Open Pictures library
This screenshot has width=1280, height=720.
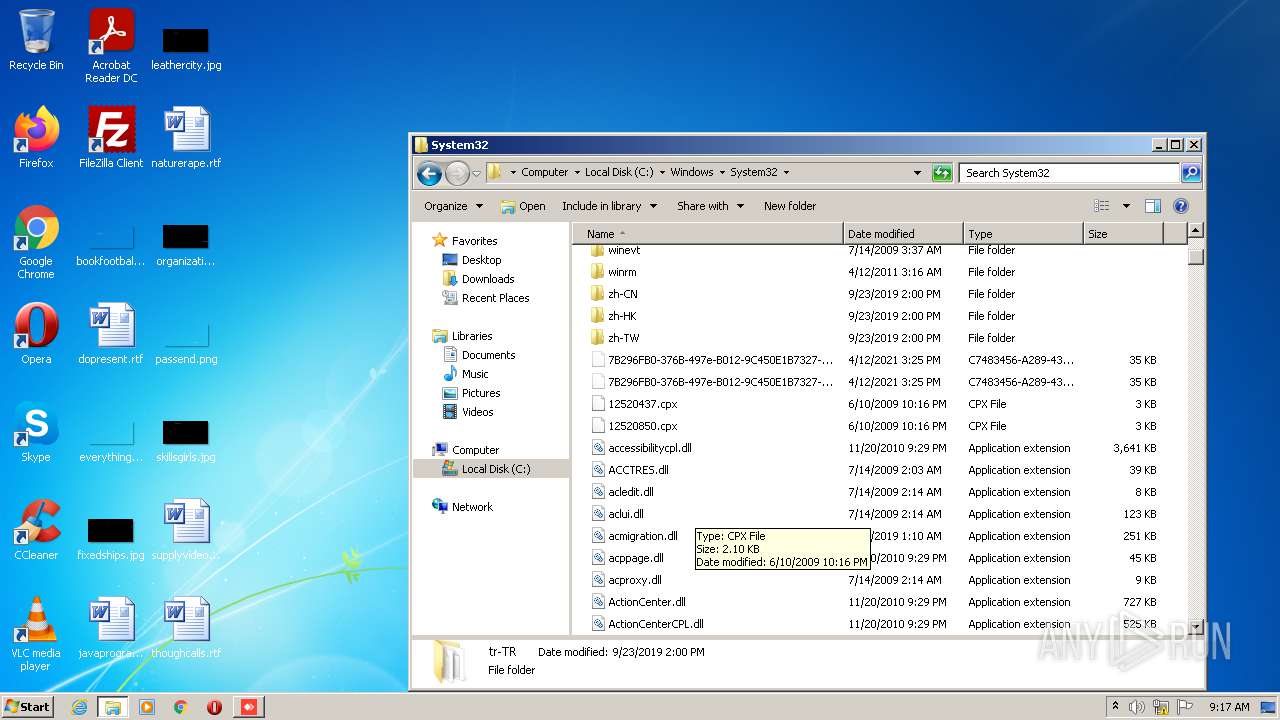click(x=481, y=393)
